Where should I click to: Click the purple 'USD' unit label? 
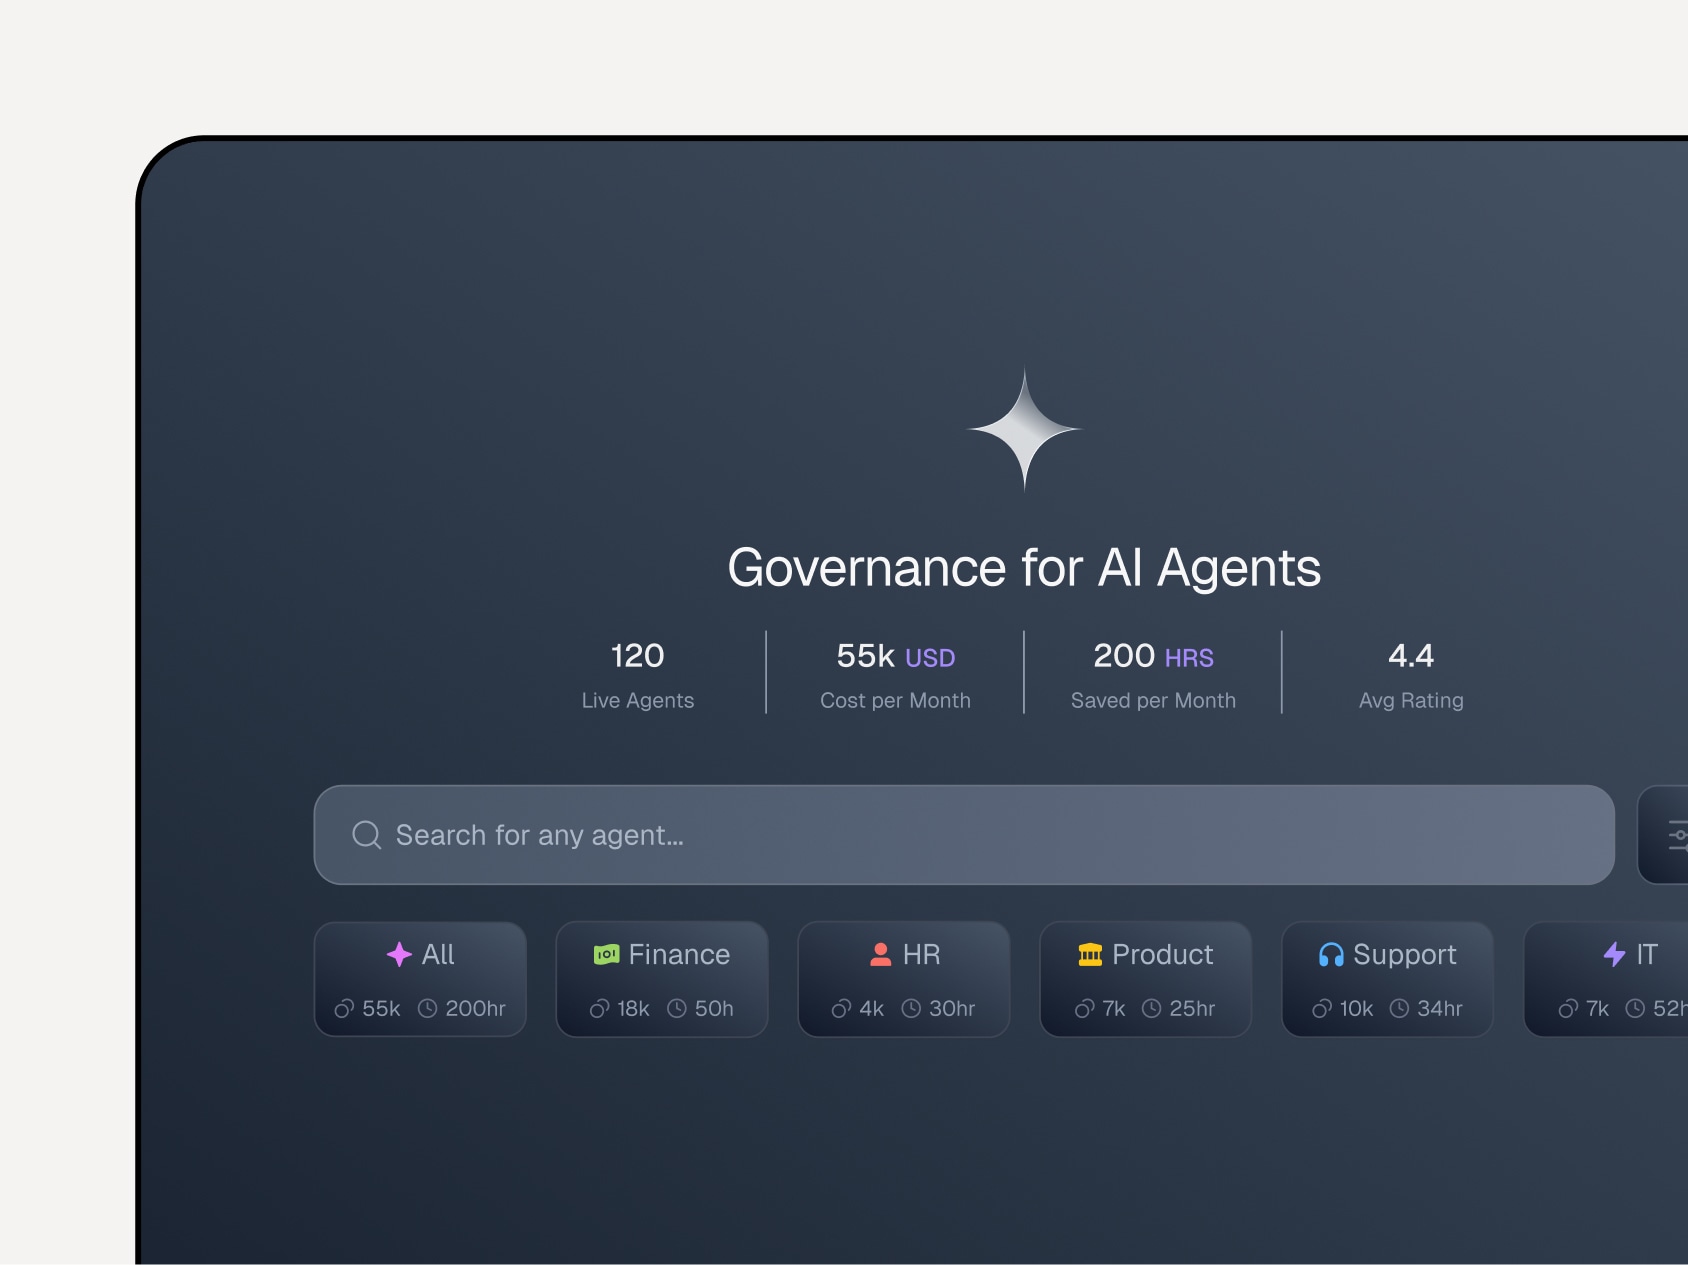930,658
